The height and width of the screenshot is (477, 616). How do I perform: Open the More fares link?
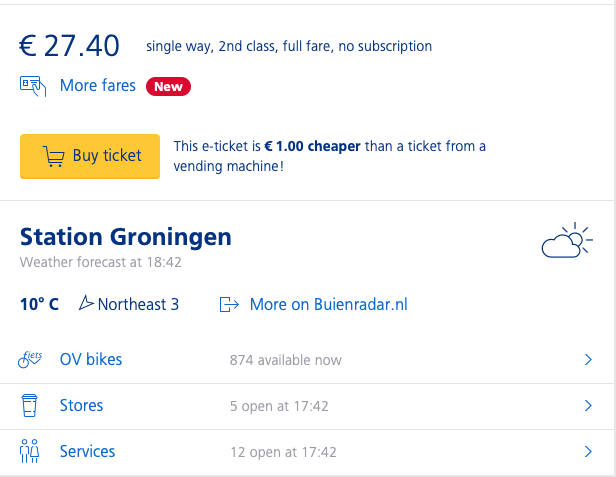click(x=97, y=86)
